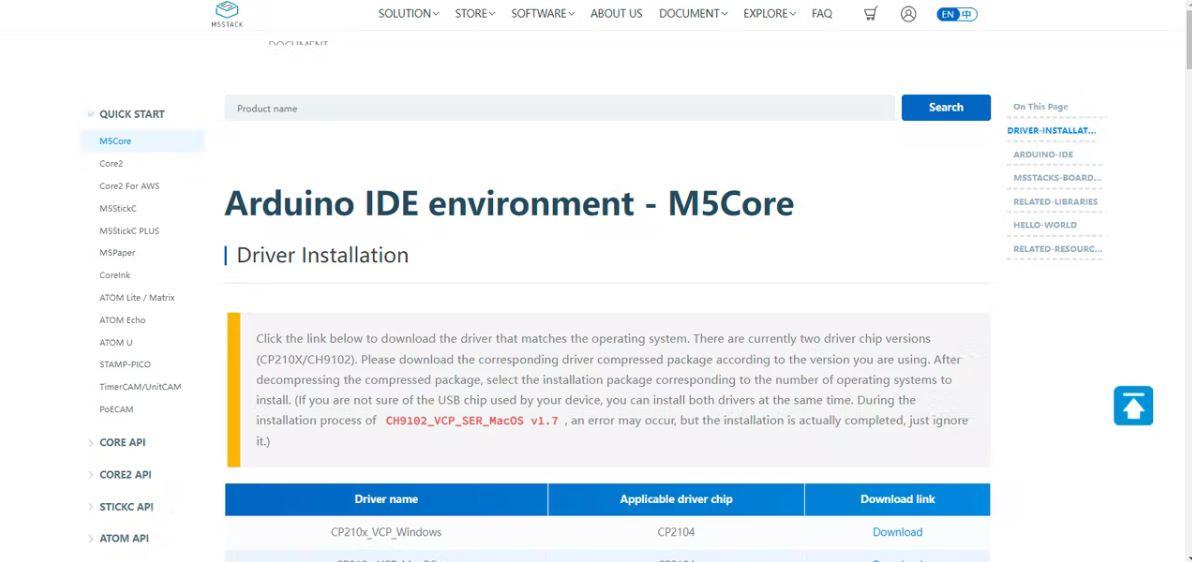Screen dimensions: 1192x562
Task: Click the red CH9102_VCP_SER_MacOS v1.7 code text
Action: pyautogui.click(x=471, y=421)
